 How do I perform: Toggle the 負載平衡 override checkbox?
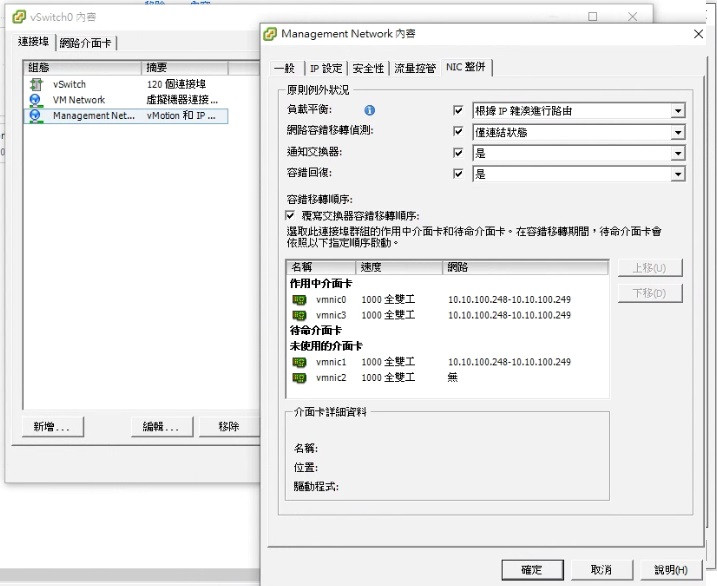[458, 110]
